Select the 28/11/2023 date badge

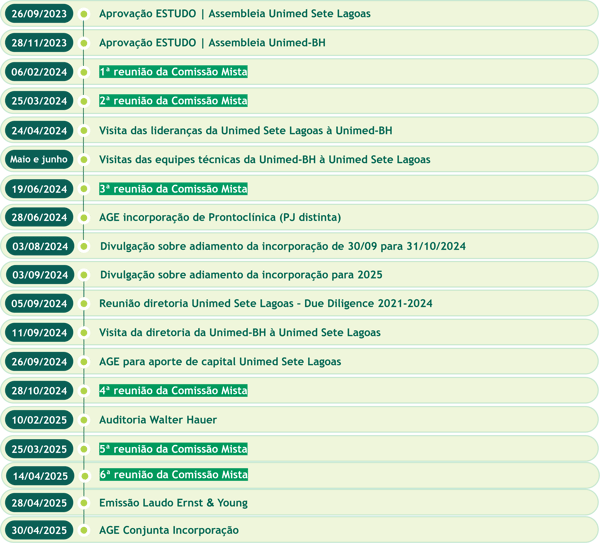click(39, 43)
